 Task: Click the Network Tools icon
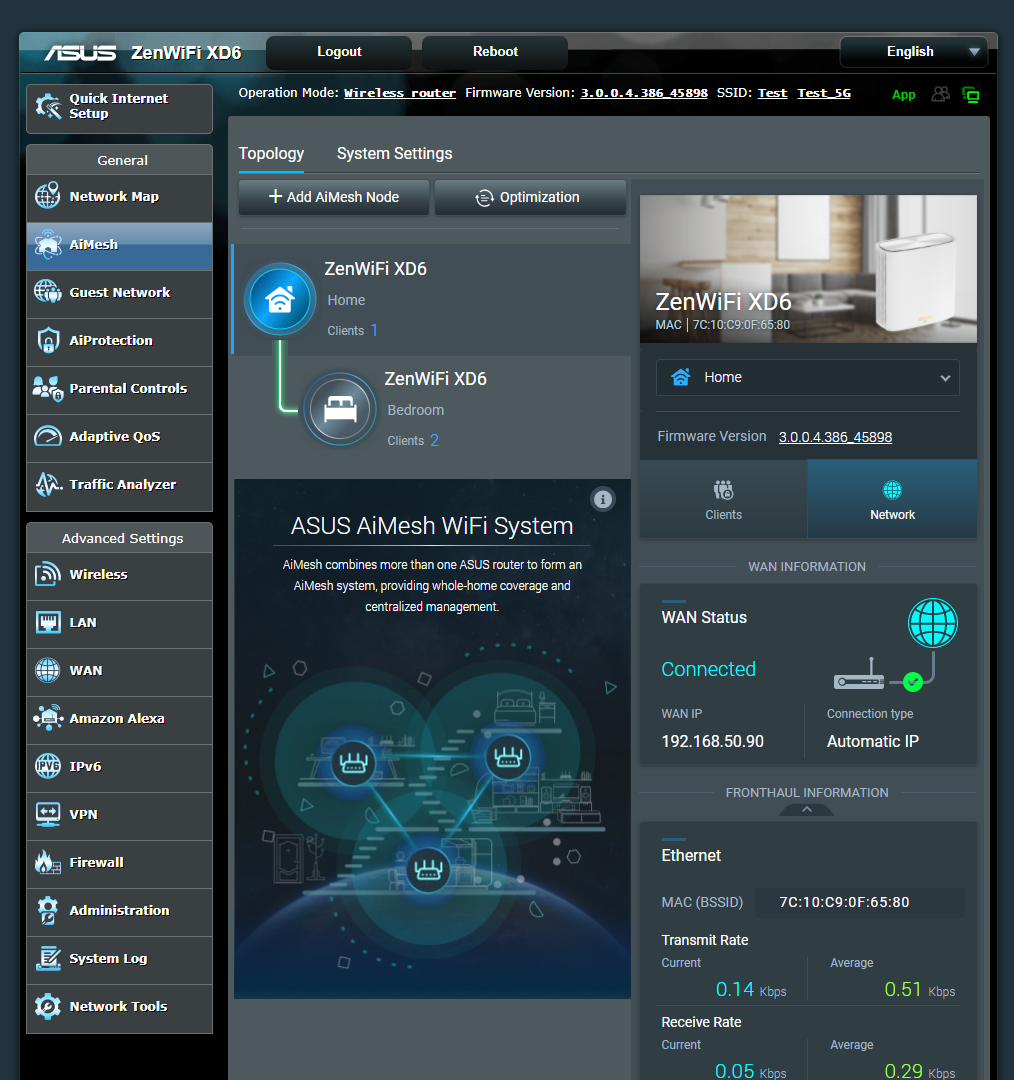(x=48, y=1006)
